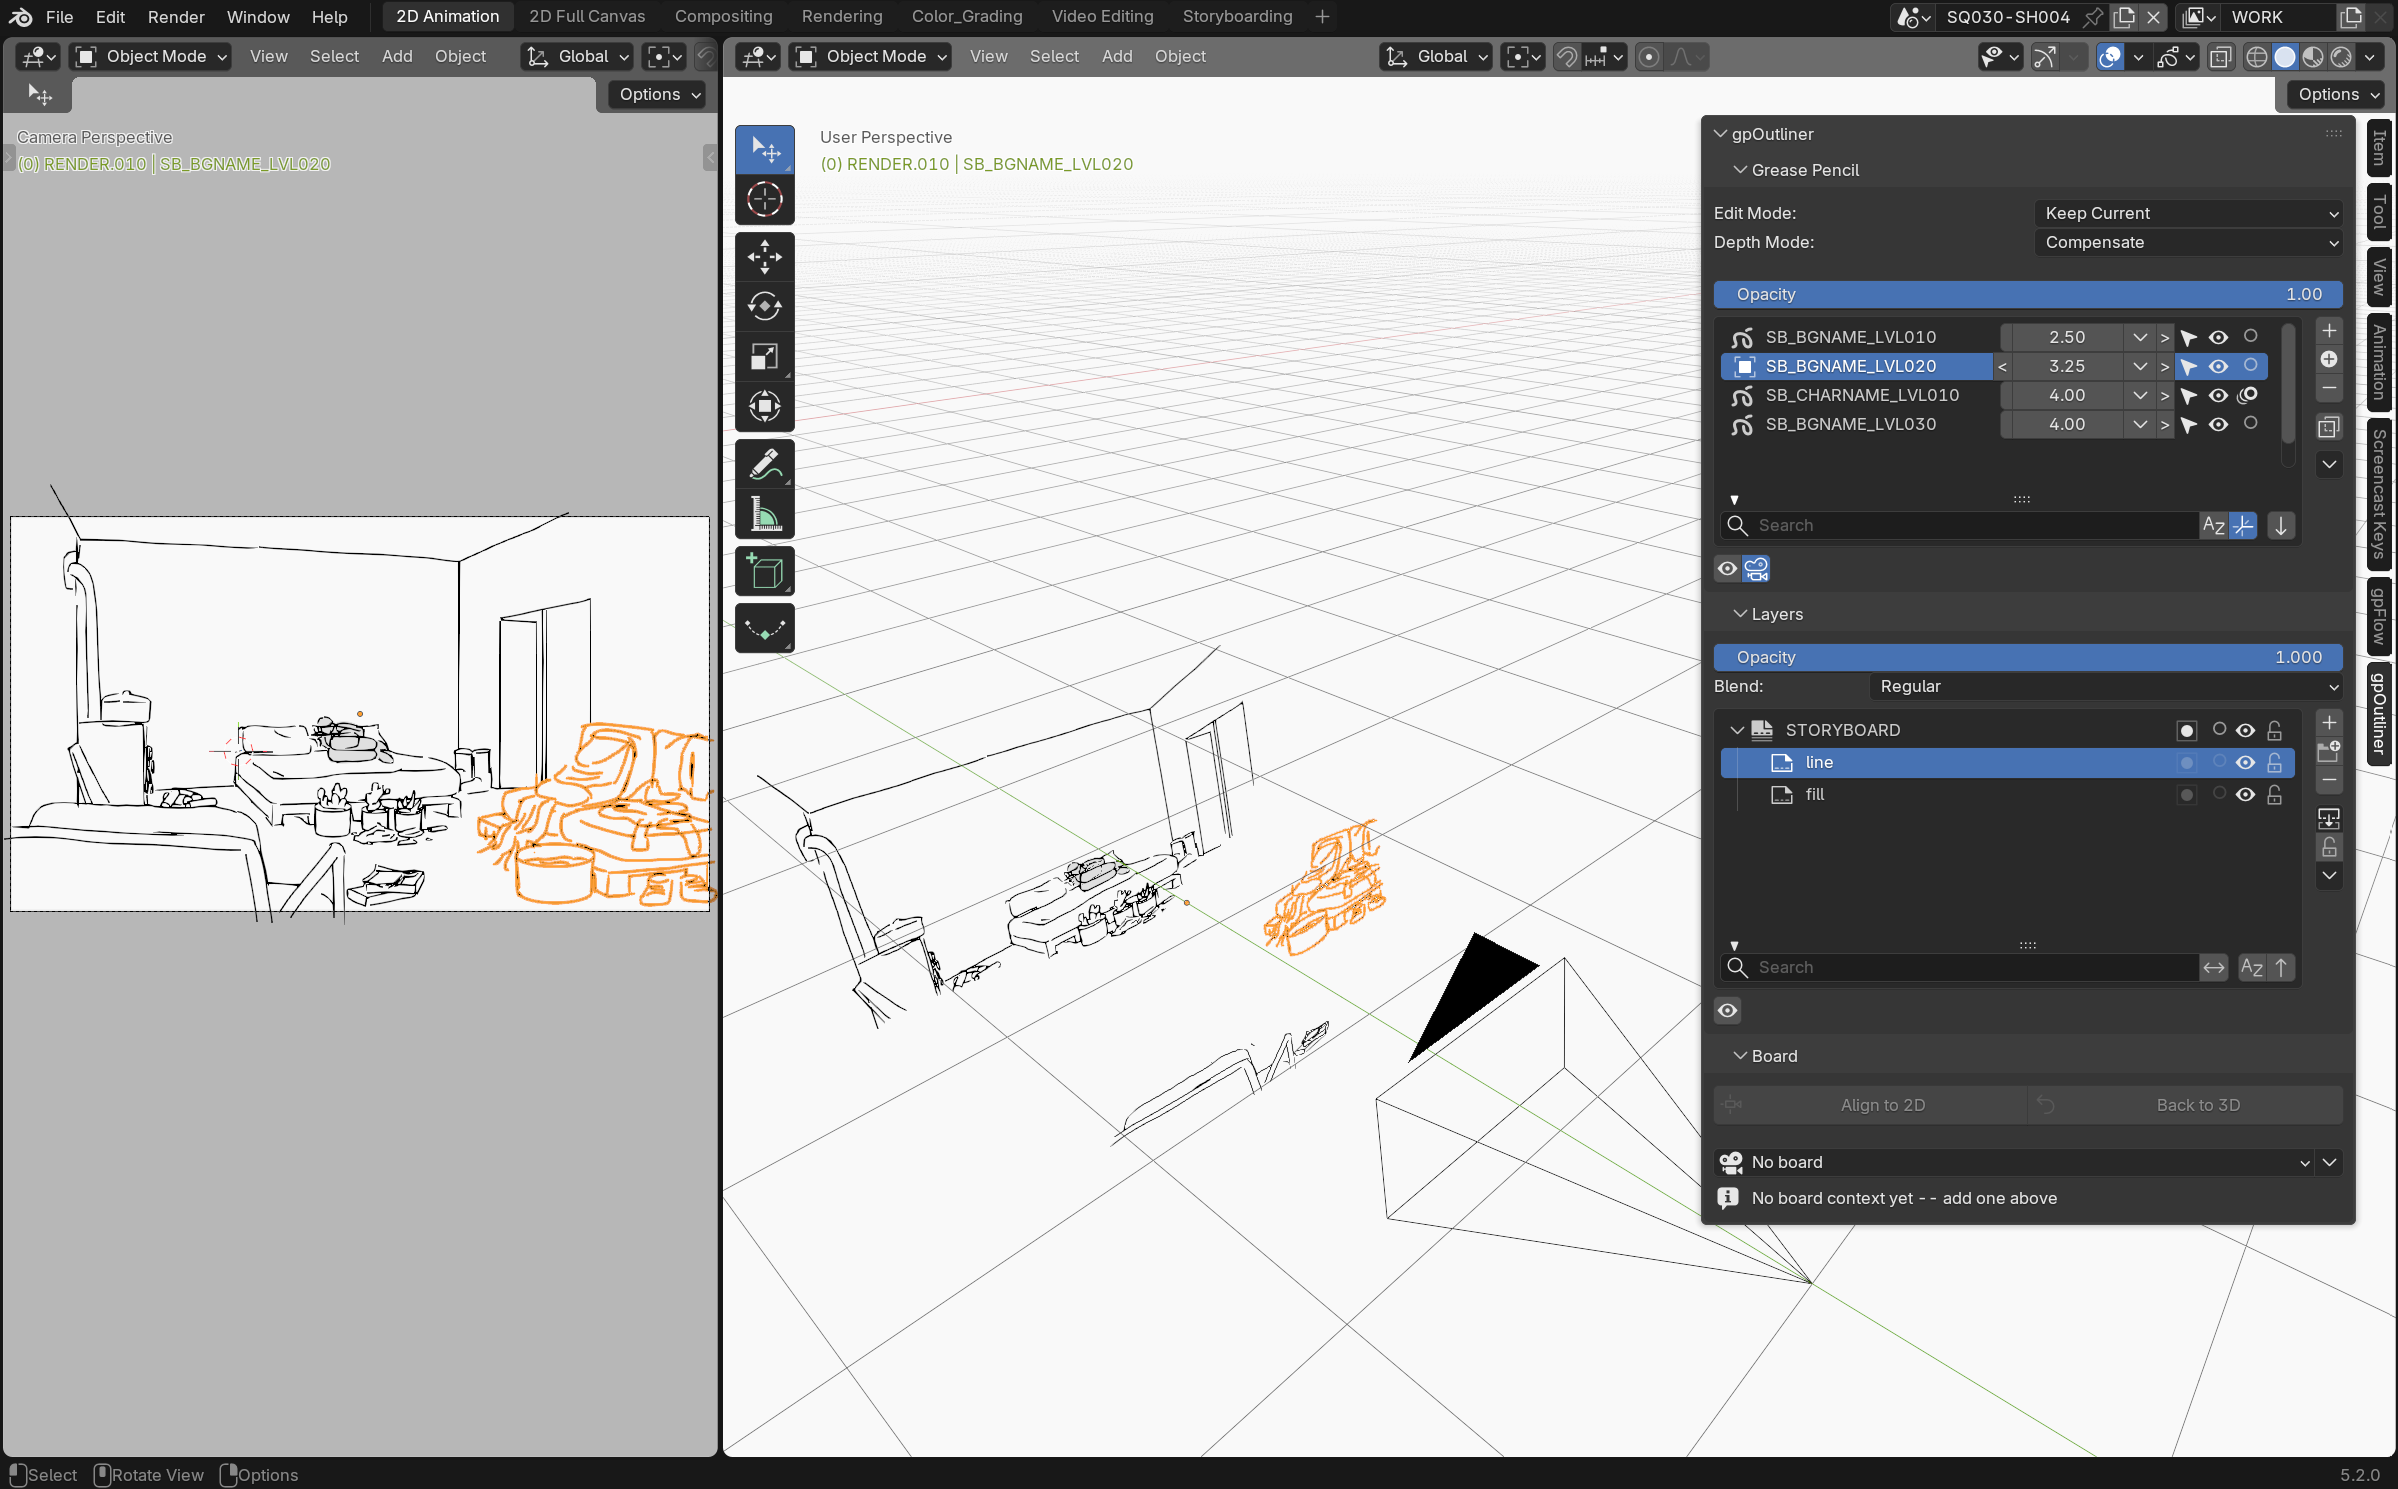Open the Render menu
Image resolution: width=2398 pixels, height=1489 pixels.
[176, 17]
